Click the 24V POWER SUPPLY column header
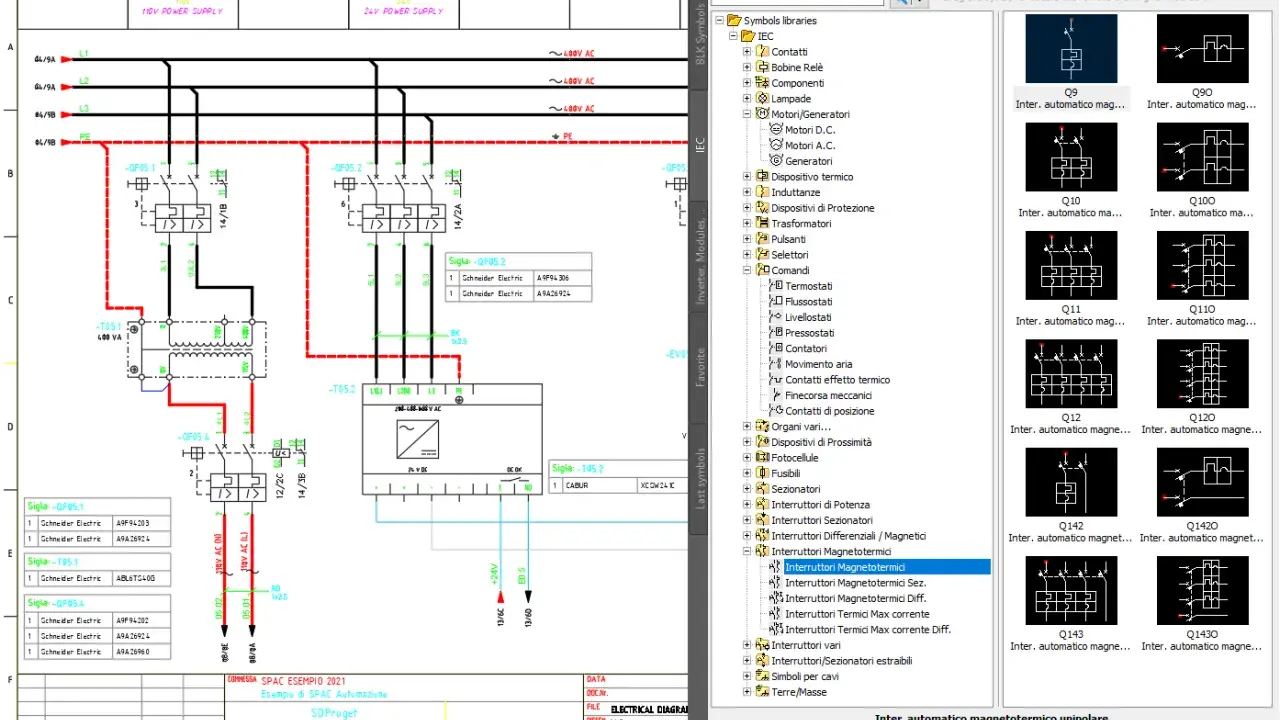The height and width of the screenshot is (720, 1280). click(x=403, y=11)
